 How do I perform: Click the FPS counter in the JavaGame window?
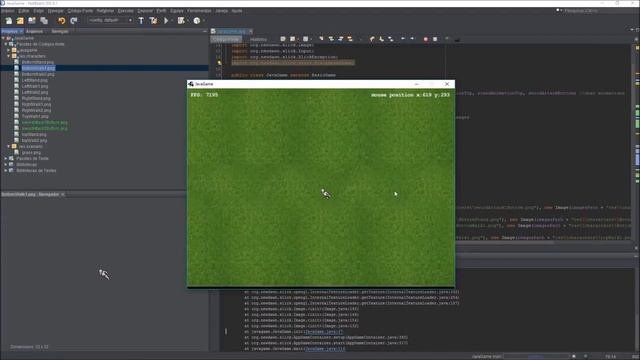coord(204,95)
